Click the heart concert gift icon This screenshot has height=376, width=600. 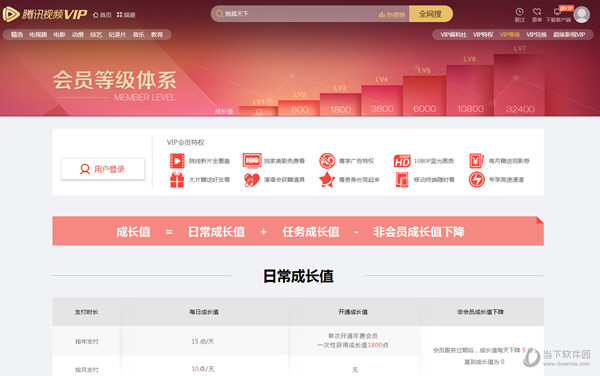tap(252, 180)
